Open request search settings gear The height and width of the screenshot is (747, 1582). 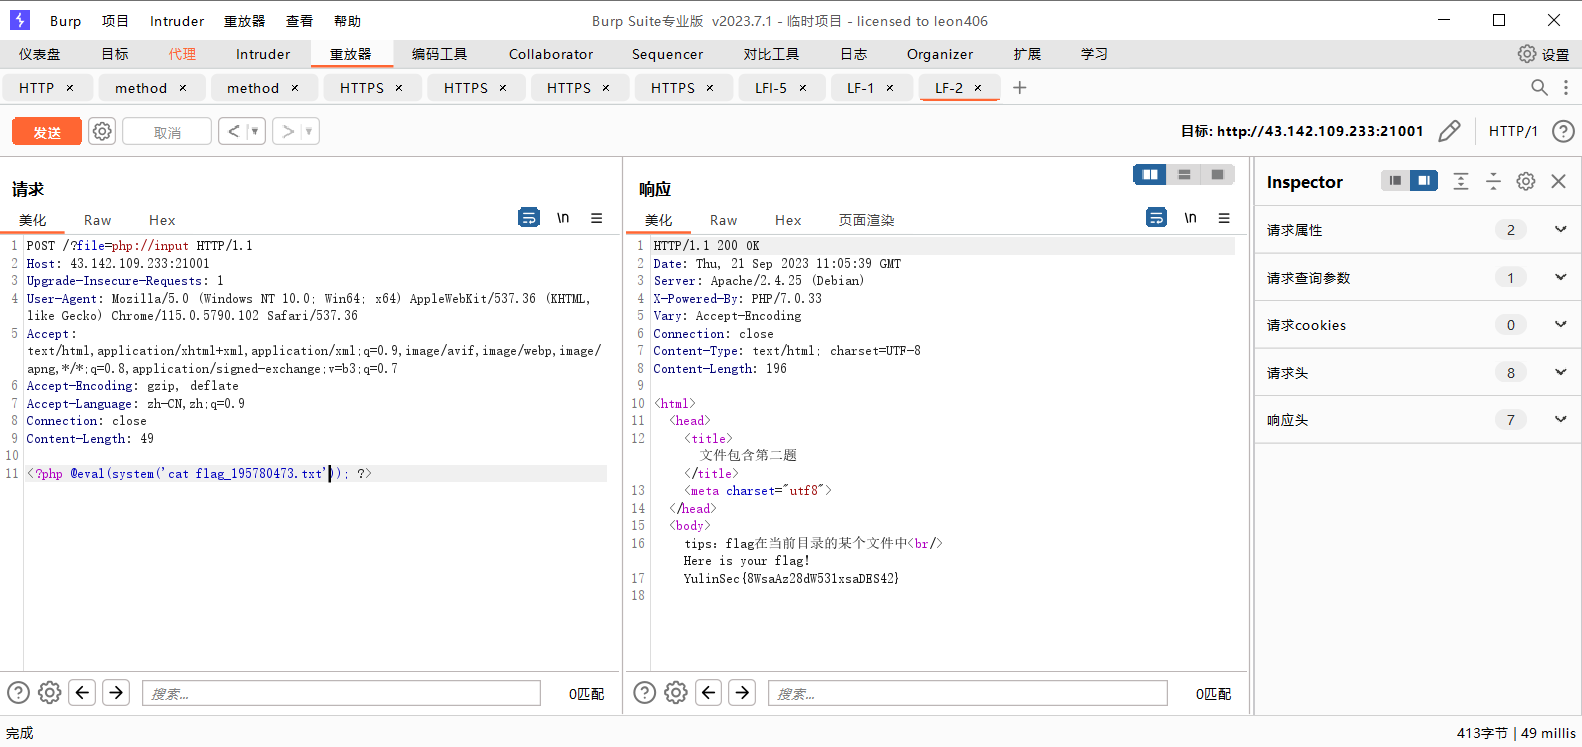pyautogui.click(x=49, y=692)
